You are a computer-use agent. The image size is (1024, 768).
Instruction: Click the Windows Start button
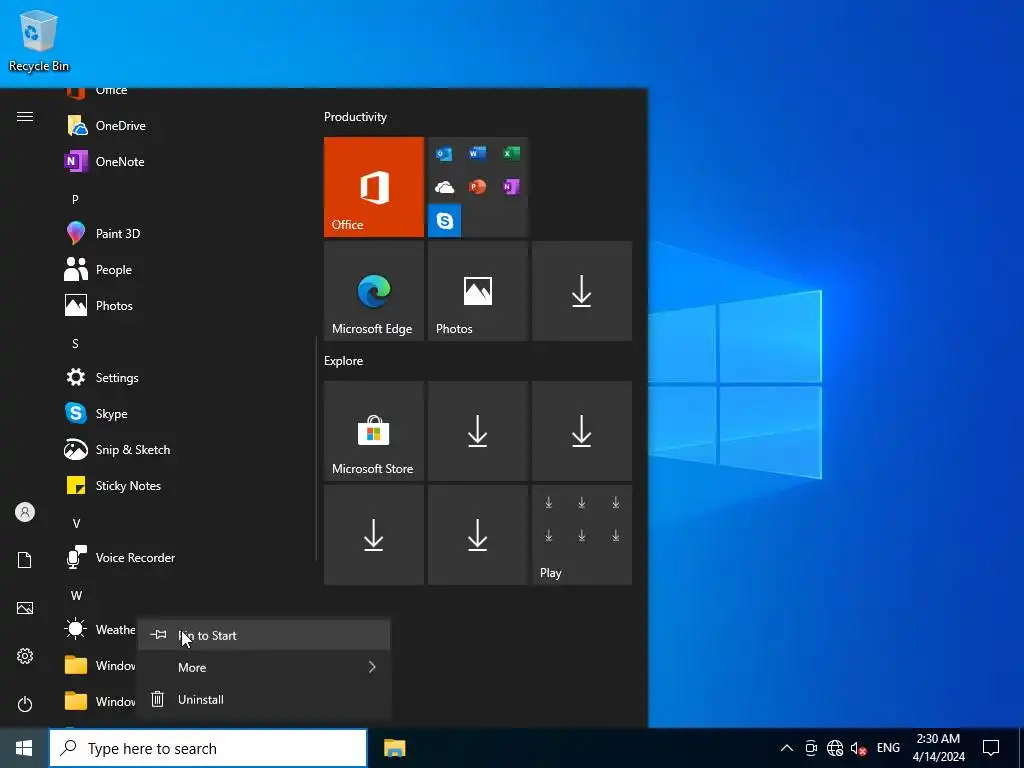[x=24, y=748]
